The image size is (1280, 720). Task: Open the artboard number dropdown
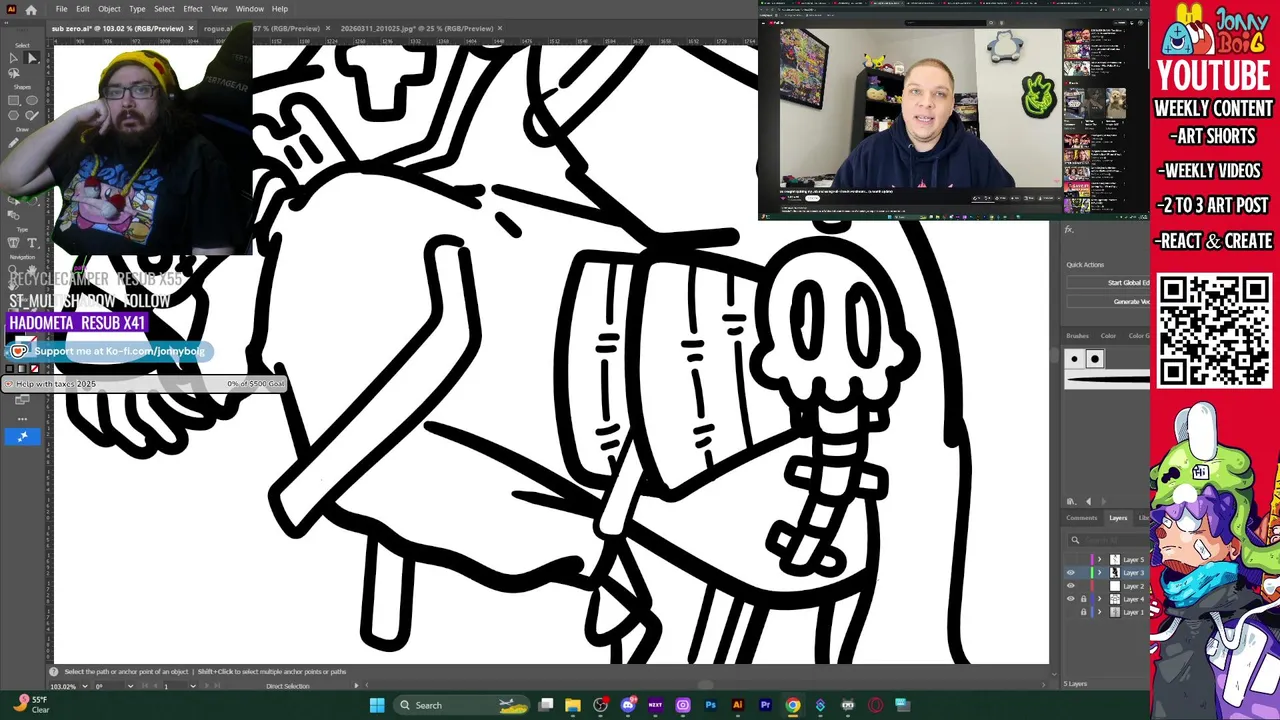(193, 686)
